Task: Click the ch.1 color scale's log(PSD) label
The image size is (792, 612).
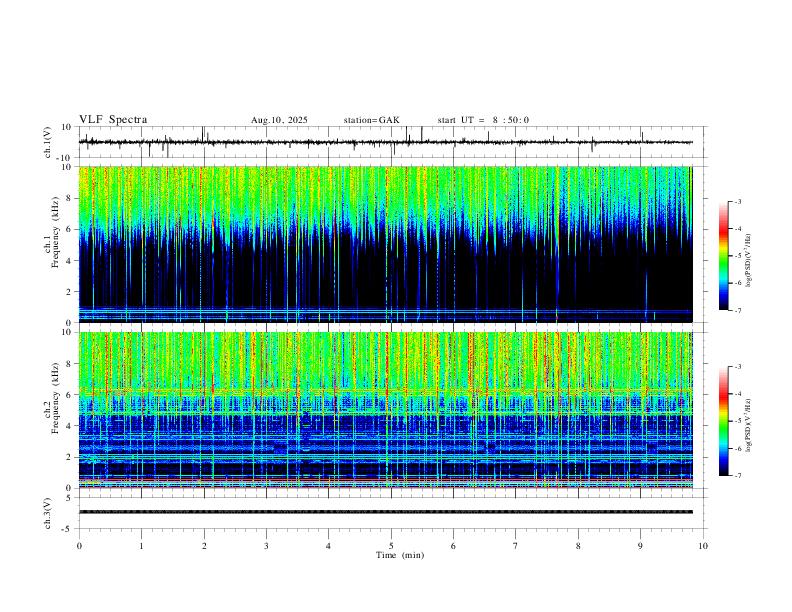Action: pos(749,261)
